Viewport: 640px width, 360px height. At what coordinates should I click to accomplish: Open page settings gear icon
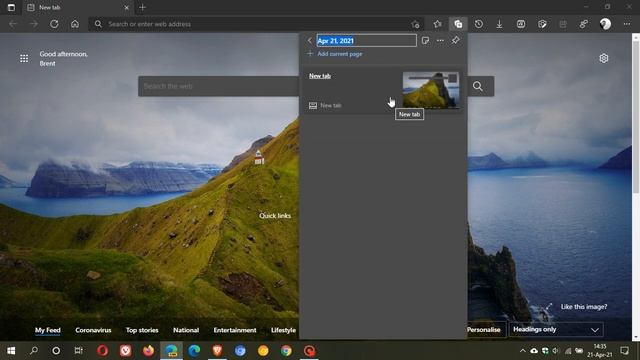tap(604, 58)
